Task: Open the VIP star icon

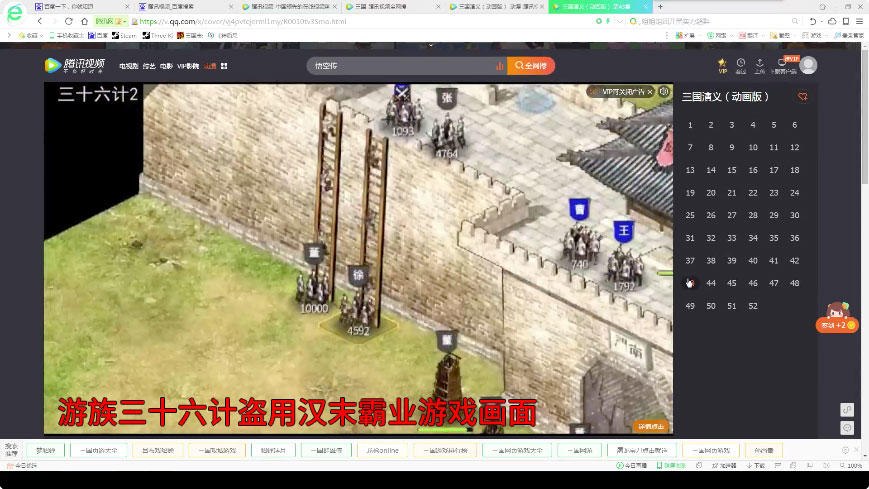Action: tap(722, 65)
